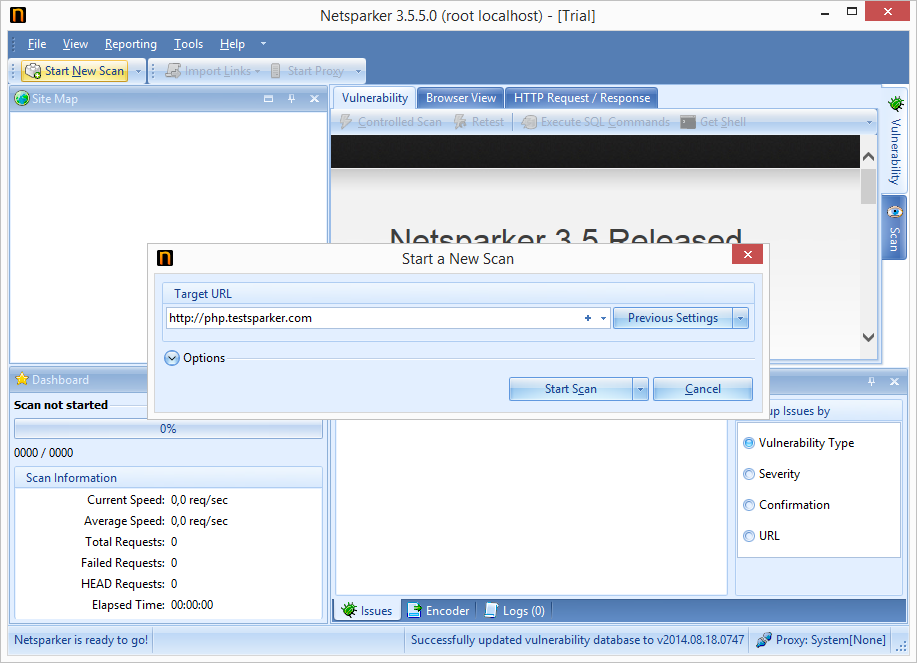Click the browser view scroll up arrow
917x663 pixels.
click(868, 157)
